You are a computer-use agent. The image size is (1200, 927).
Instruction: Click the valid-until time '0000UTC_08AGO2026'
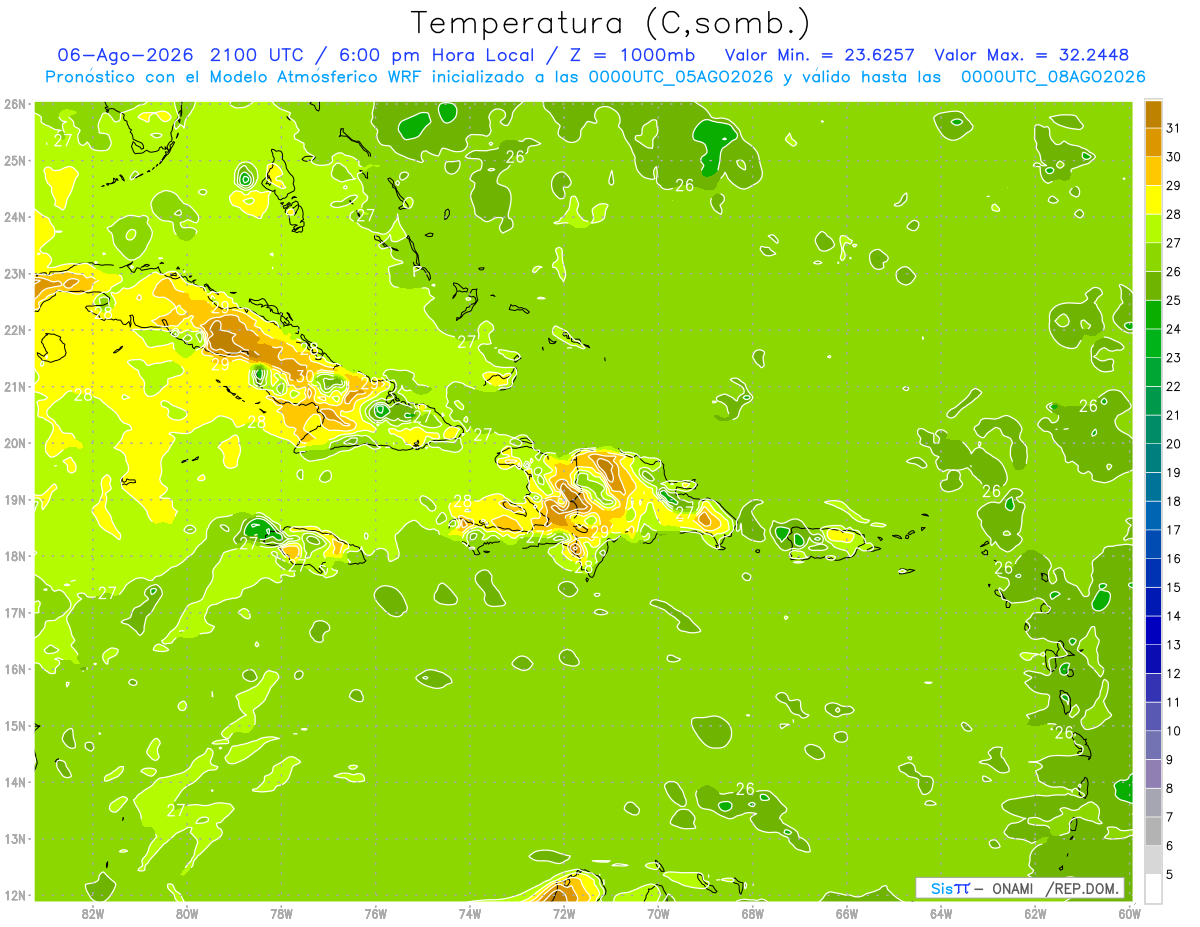[x=1053, y=77]
